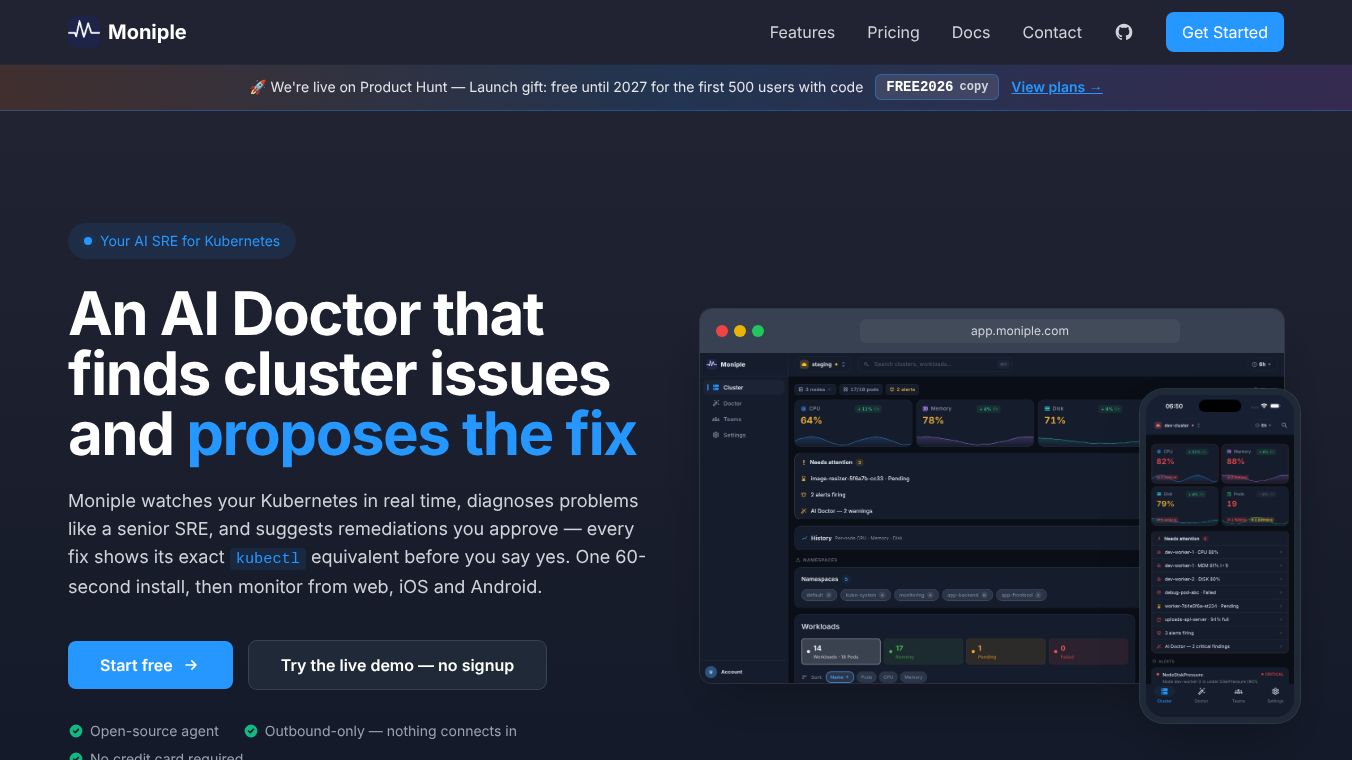
Task: Open dev-cluster selector in phone preview
Action: (x=1176, y=425)
